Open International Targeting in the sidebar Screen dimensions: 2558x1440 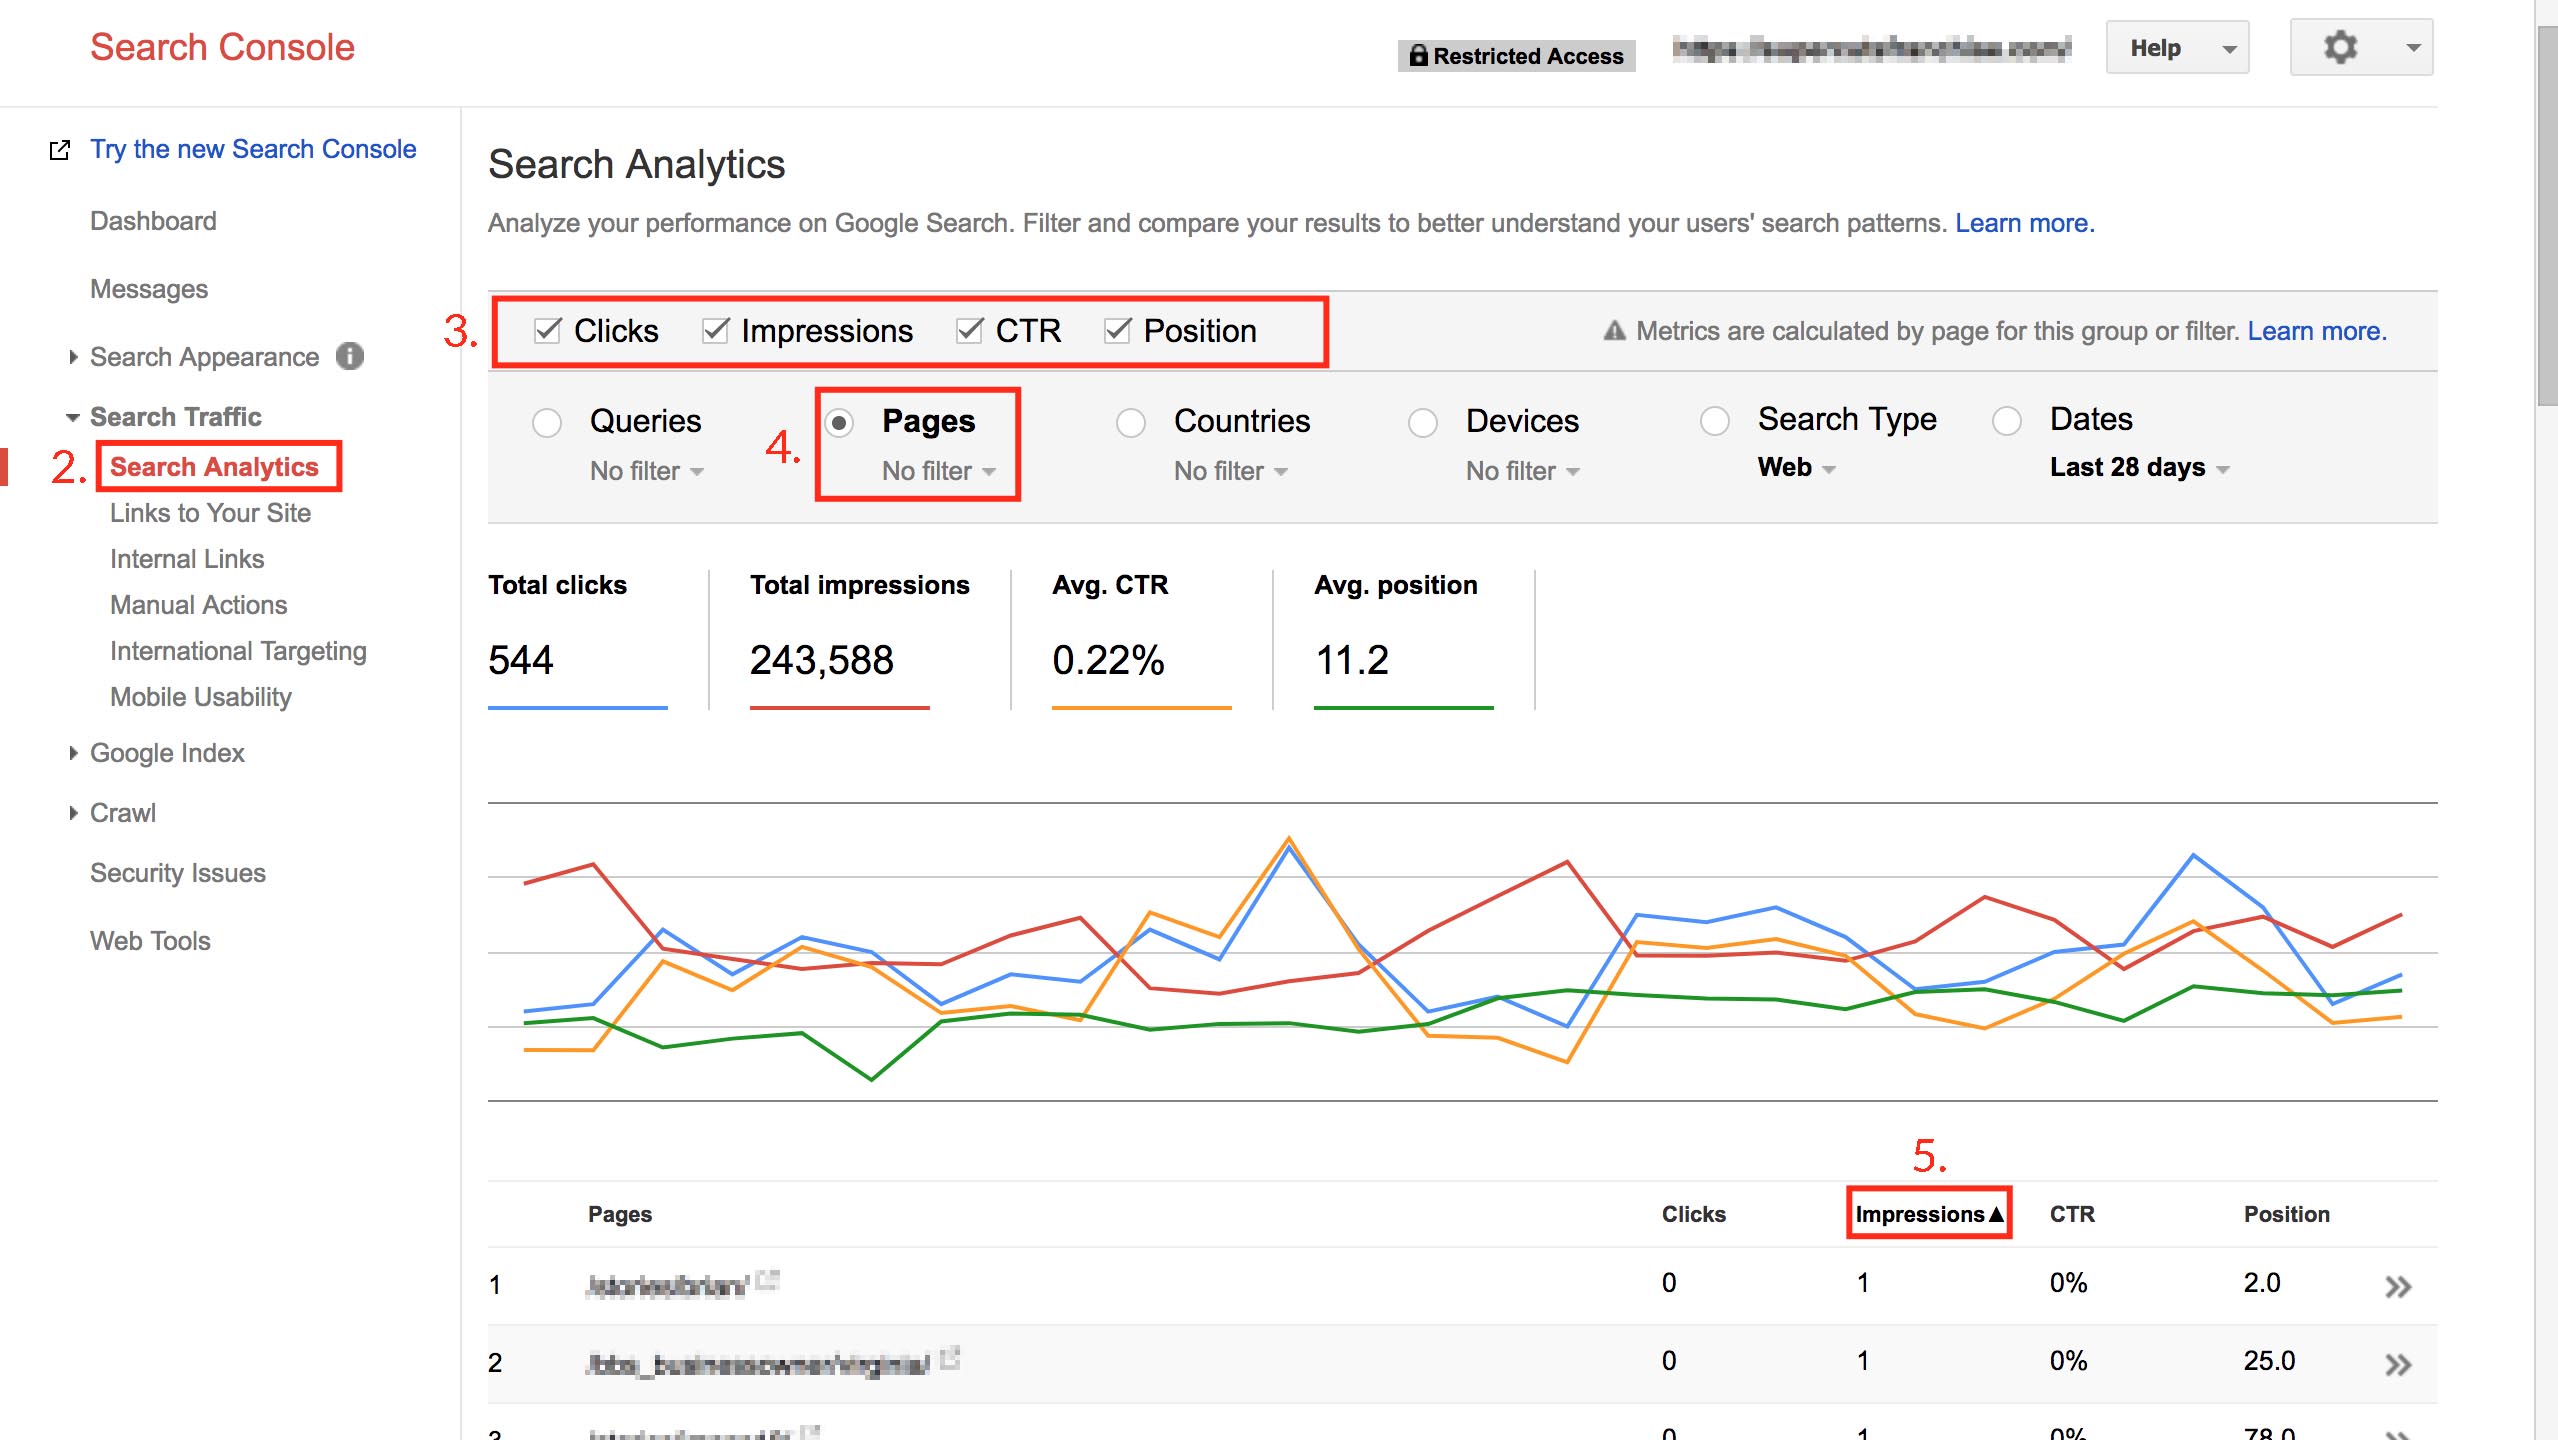pyautogui.click(x=238, y=651)
